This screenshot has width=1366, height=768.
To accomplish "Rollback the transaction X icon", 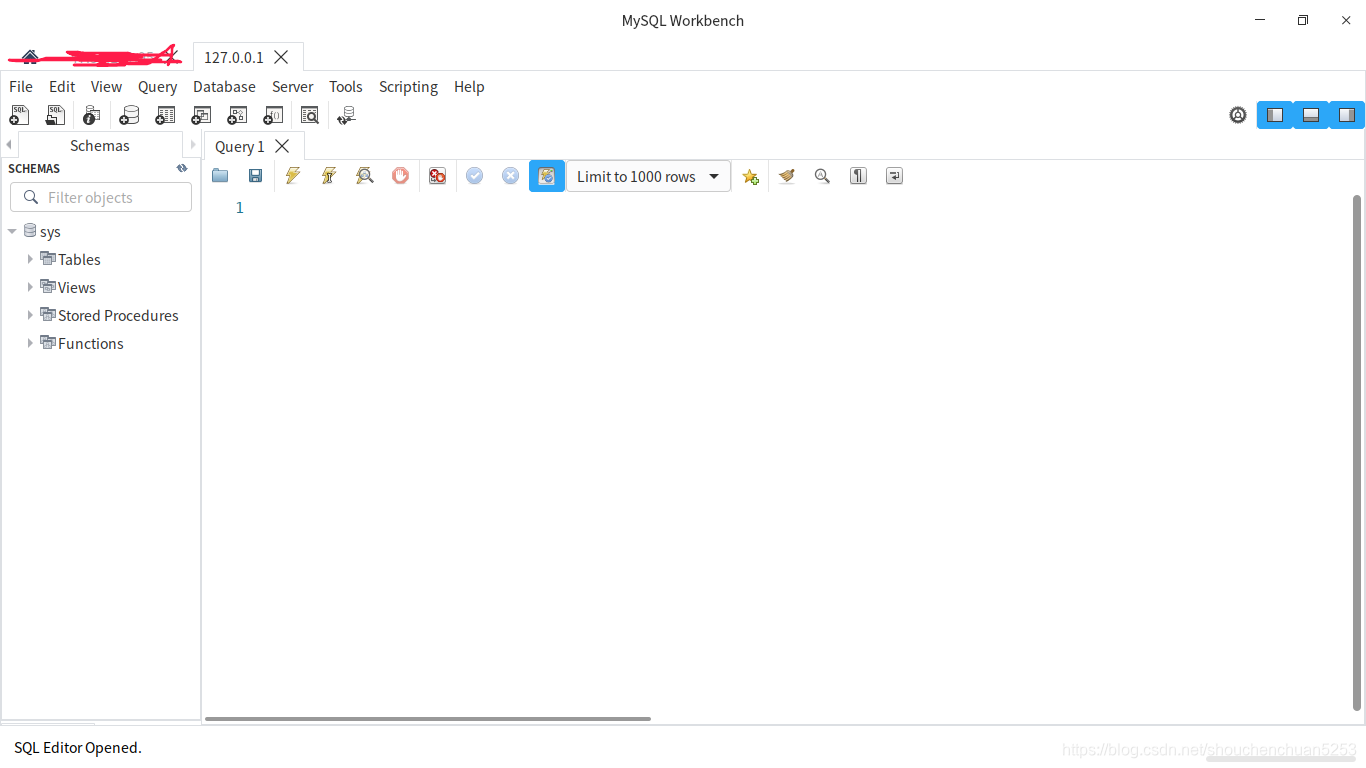I will tap(510, 176).
